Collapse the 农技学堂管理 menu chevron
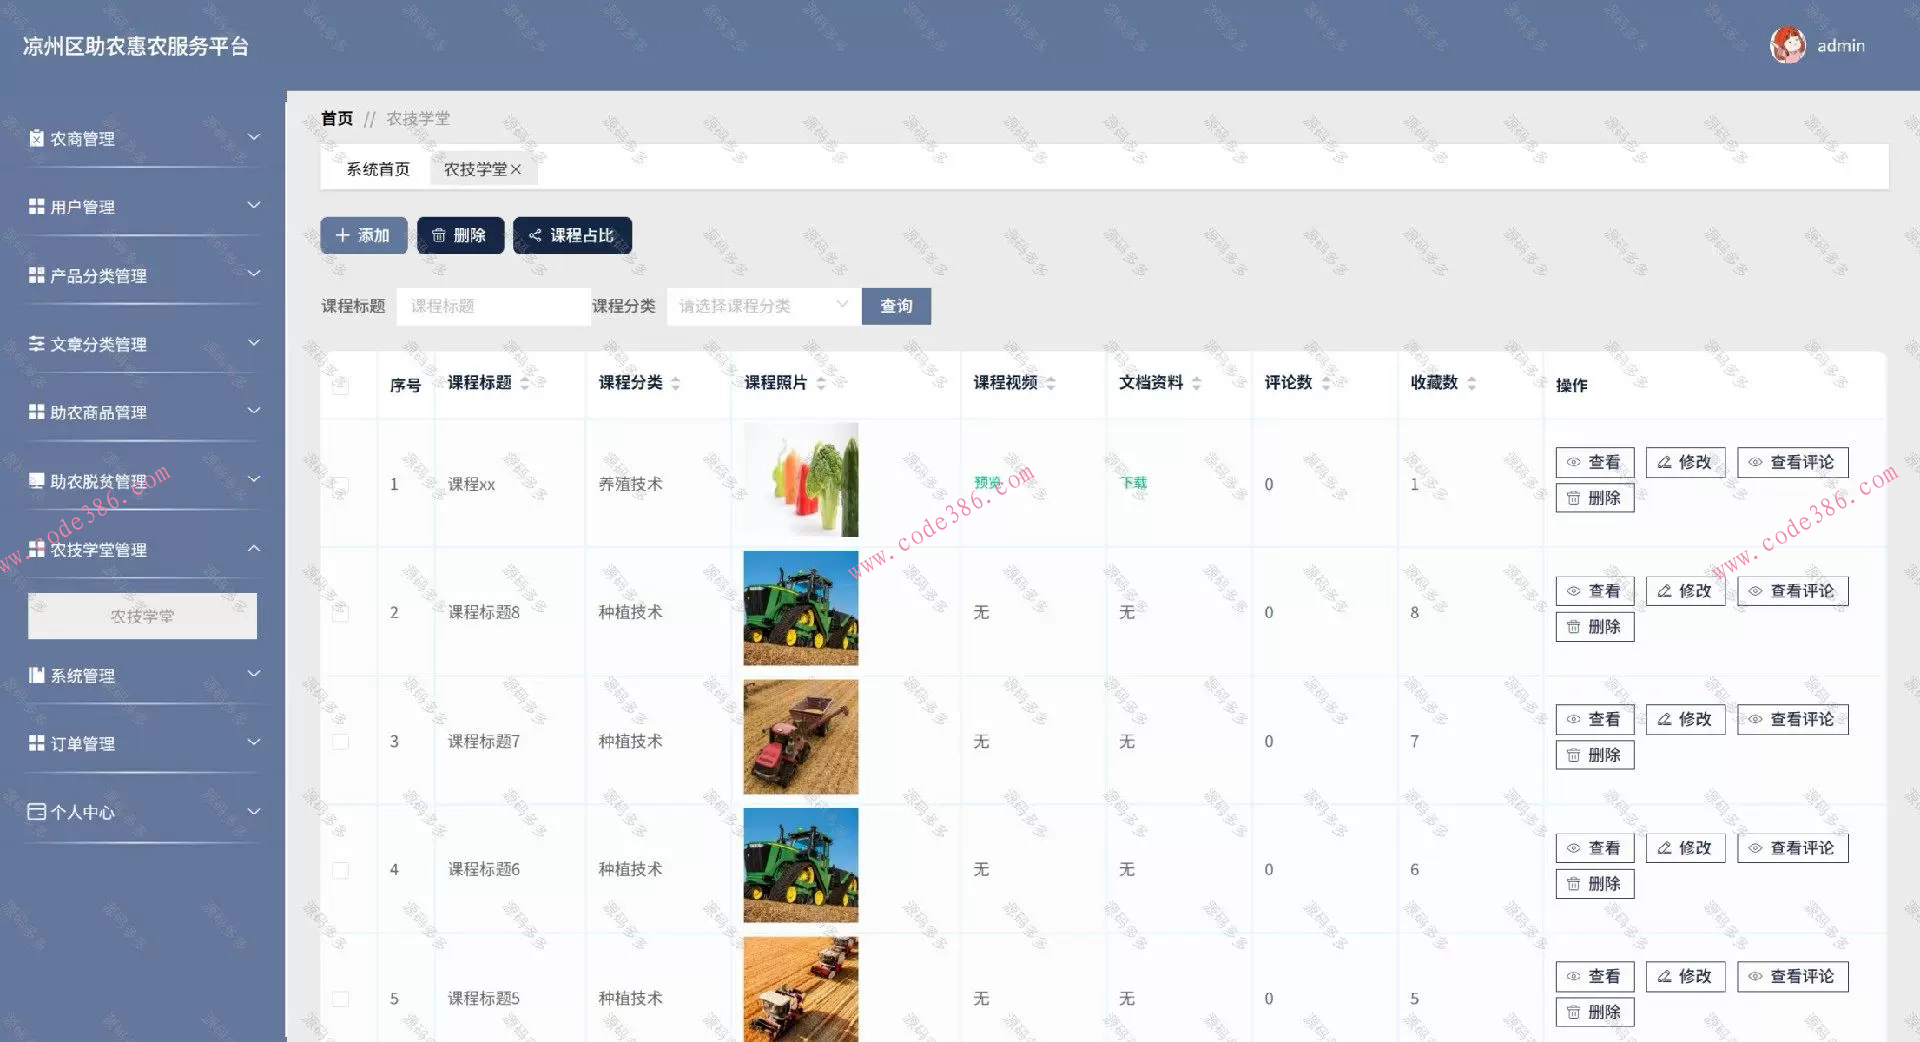The image size is (1920, 1042). pos(254,548)
